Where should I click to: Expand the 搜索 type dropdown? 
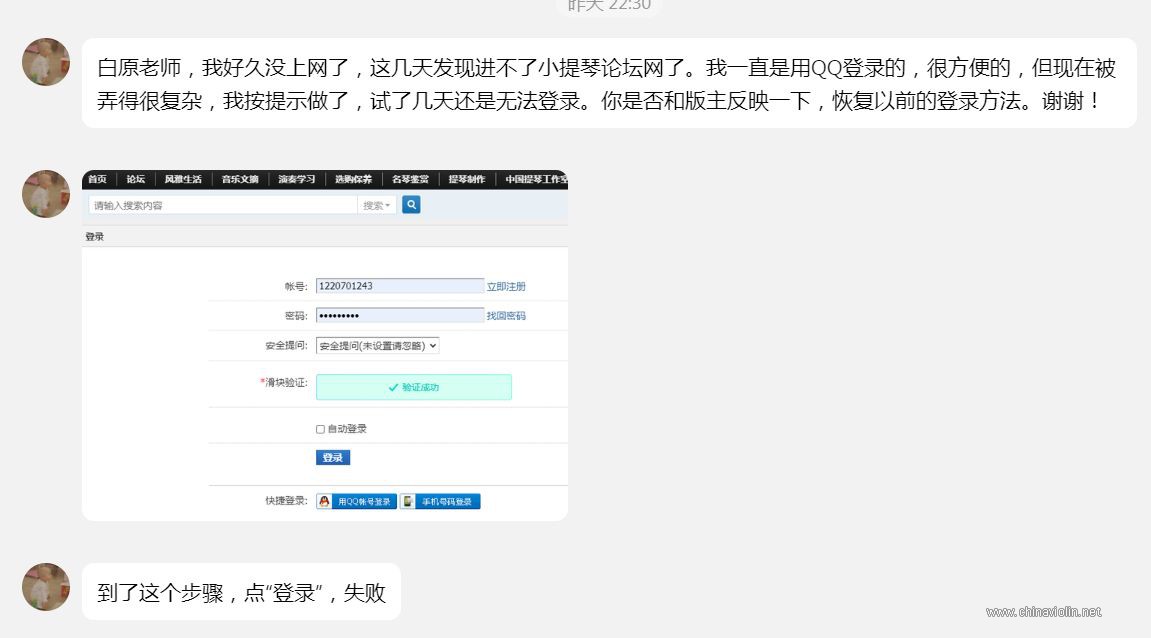377,206
